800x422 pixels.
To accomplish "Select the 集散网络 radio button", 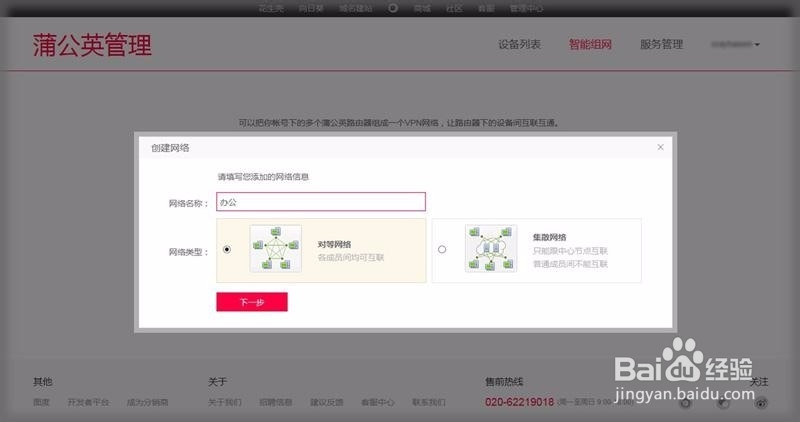I will coord(442,249).
